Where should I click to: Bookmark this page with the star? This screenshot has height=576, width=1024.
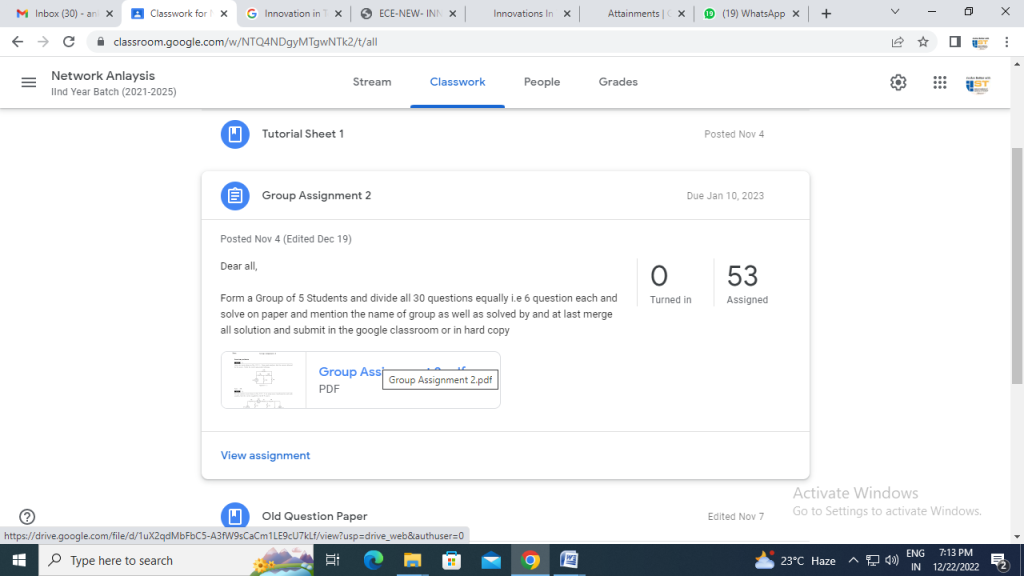[923, 42]
